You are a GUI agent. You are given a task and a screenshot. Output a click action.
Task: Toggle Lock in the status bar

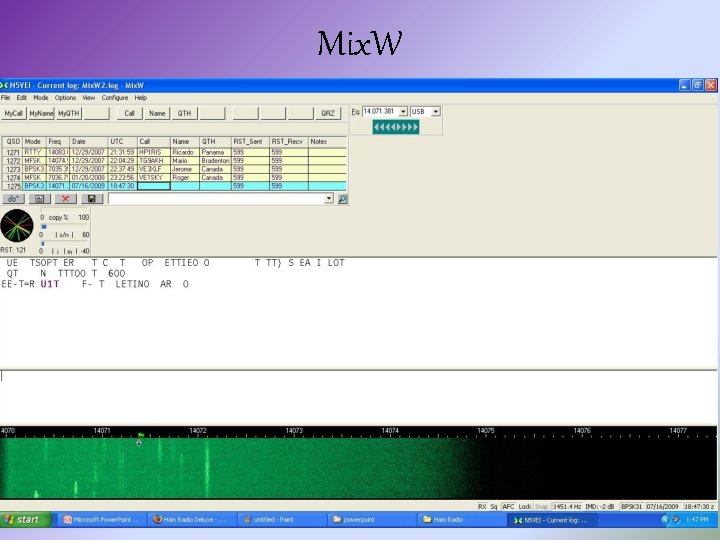coord(525,506)
